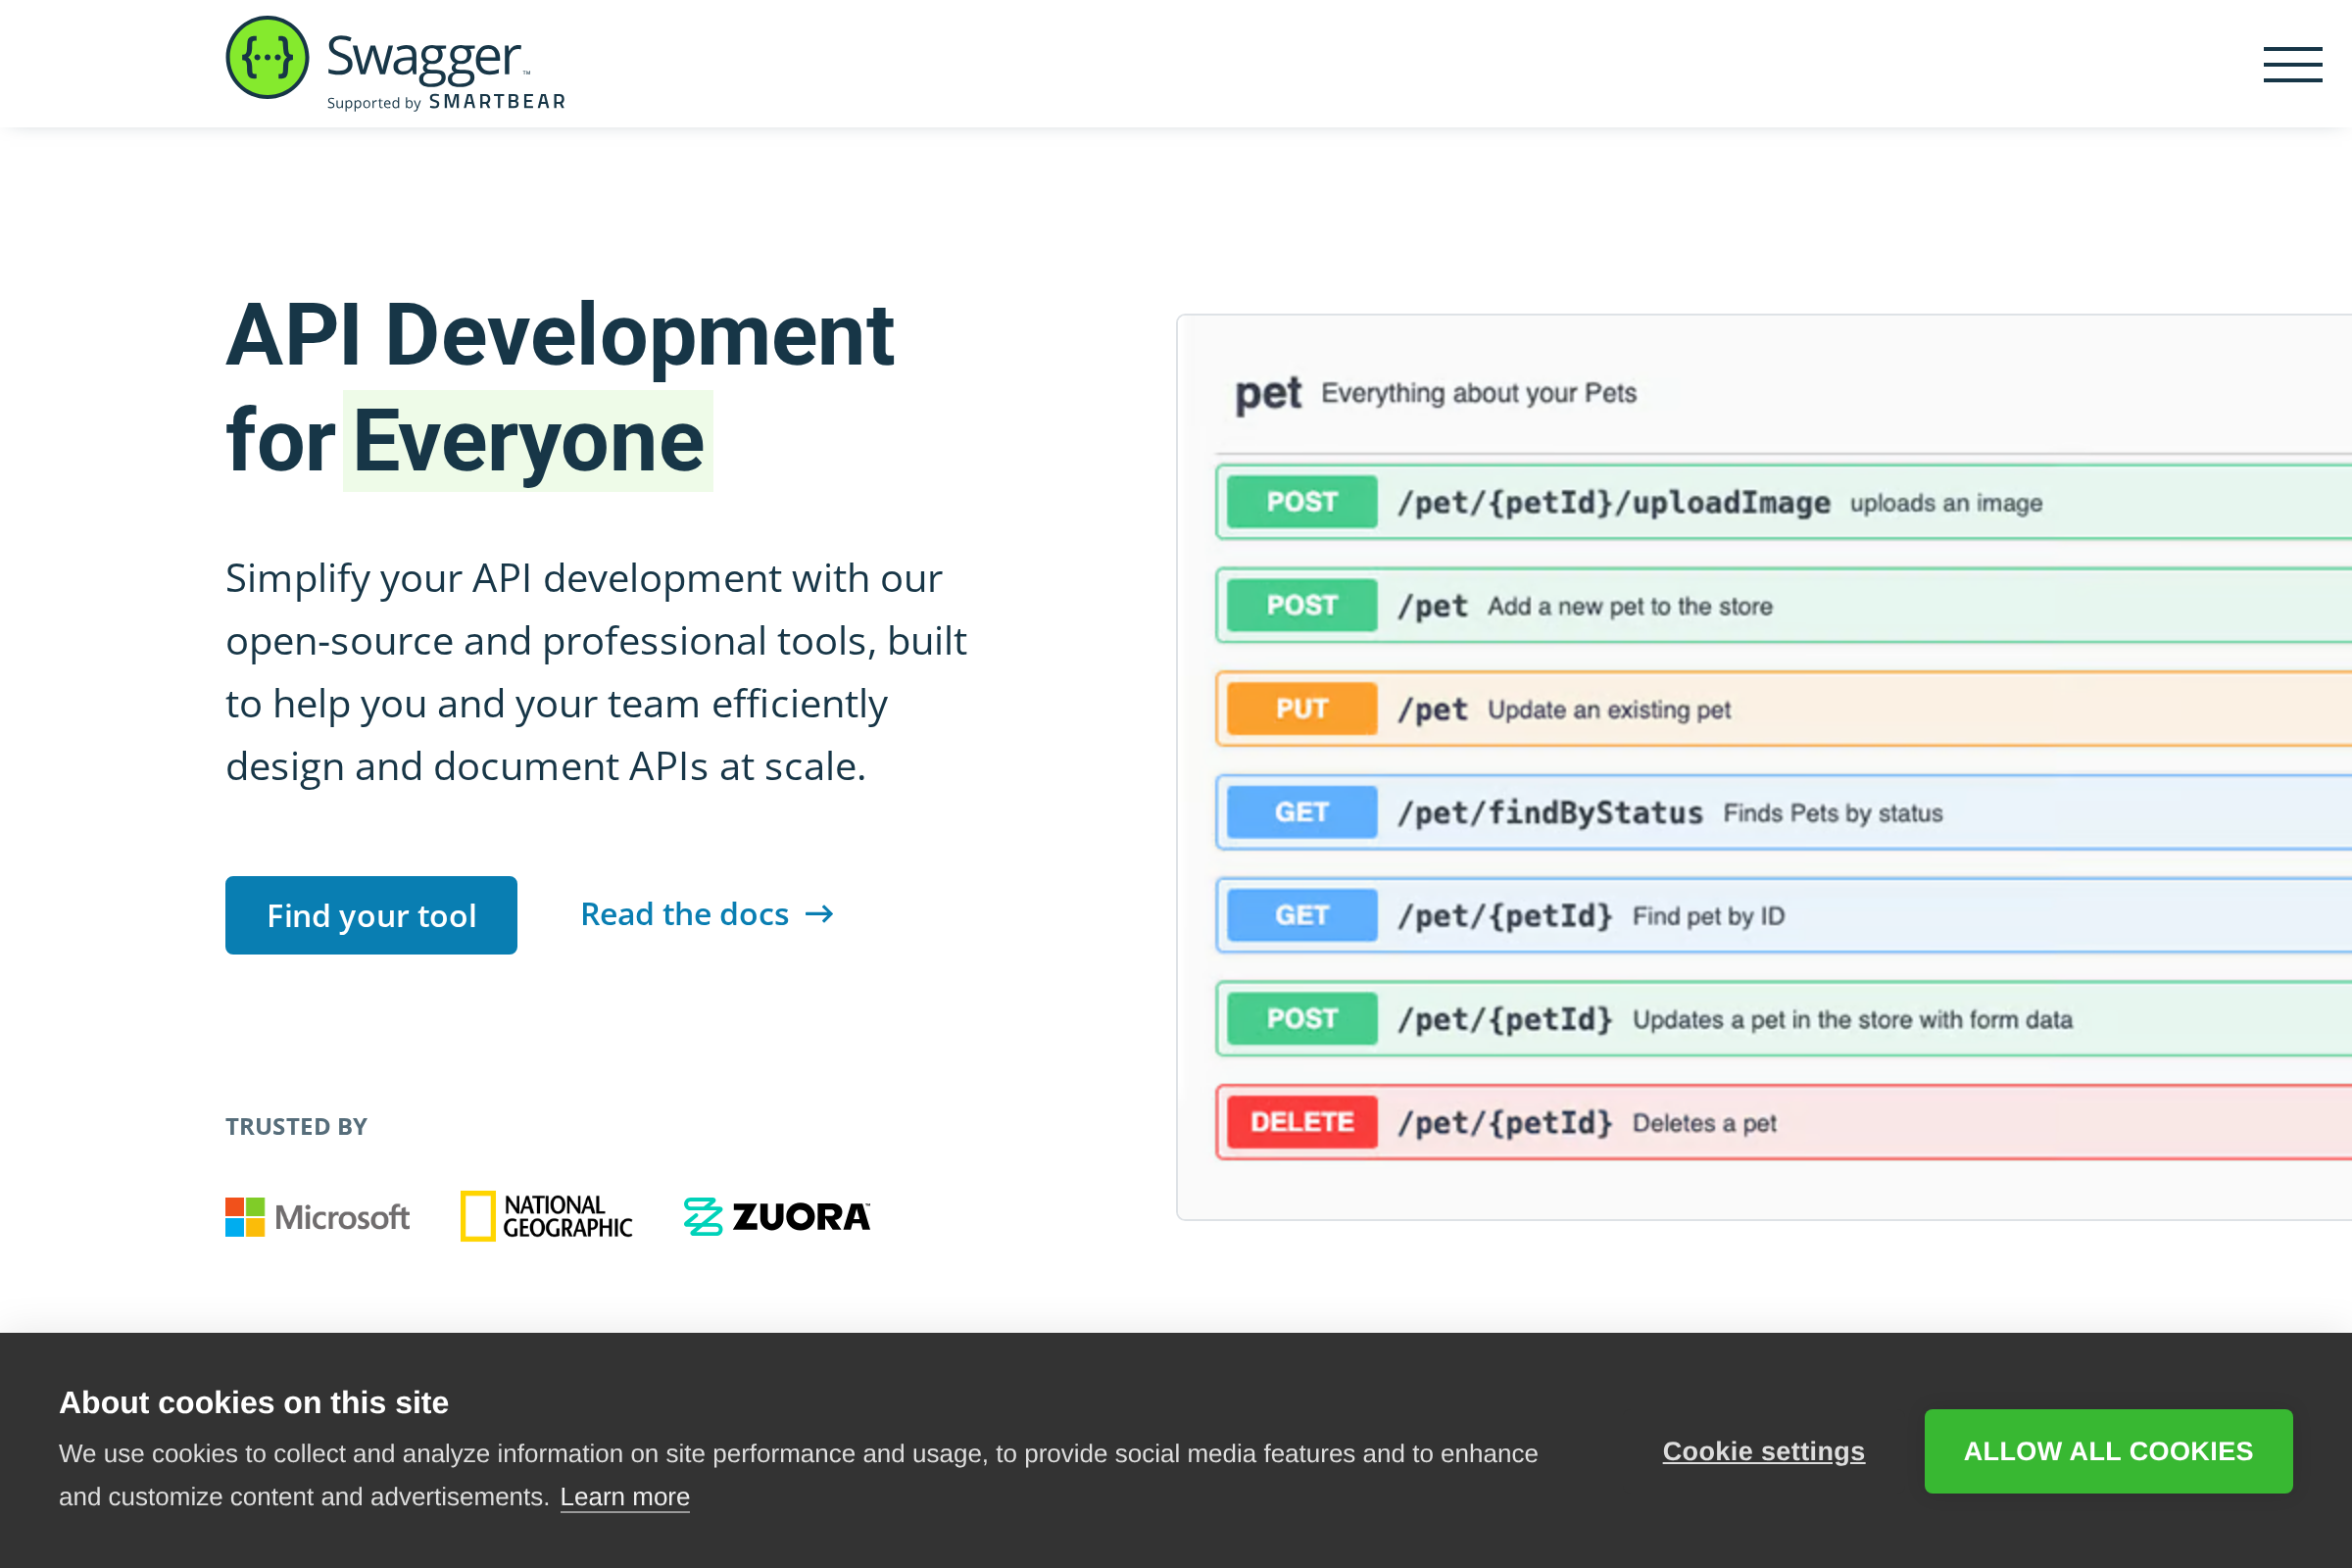Open Cookie settings in the banner
Image resolution: width=2352 pixels, height=1568 pixels.
pyautogui.click(x=1762, y=1450)
